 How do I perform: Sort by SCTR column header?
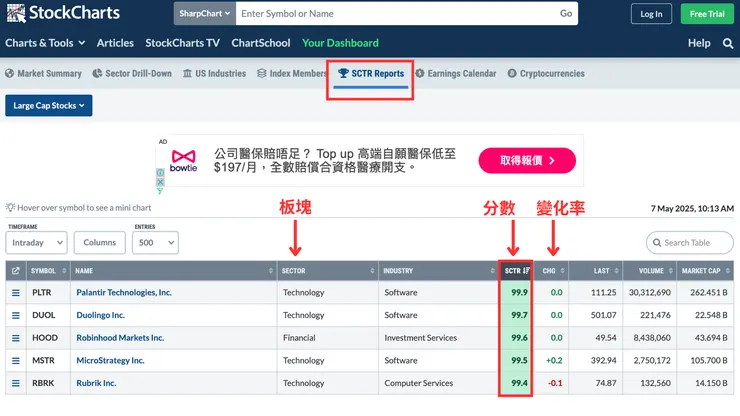pos(517,271)
